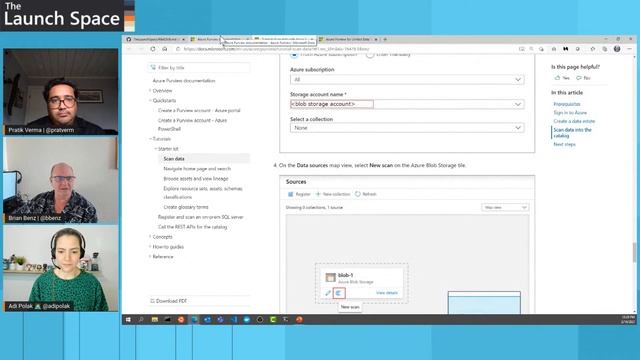This screenshot has height=360, width=640.
Task: Click the page vertical scrollbar thumb
Action: click(634, 252)
